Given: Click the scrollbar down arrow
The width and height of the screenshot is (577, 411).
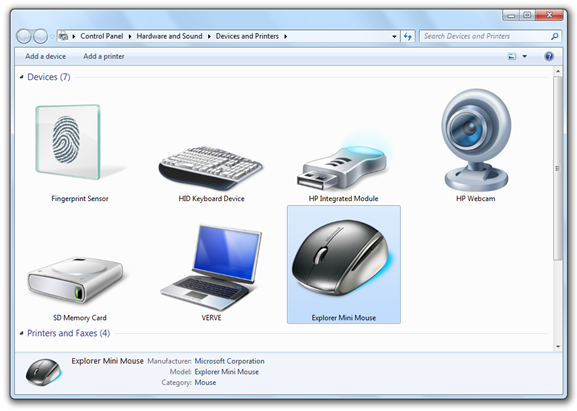Looking at the screenshot, I should tap(558, 346).
